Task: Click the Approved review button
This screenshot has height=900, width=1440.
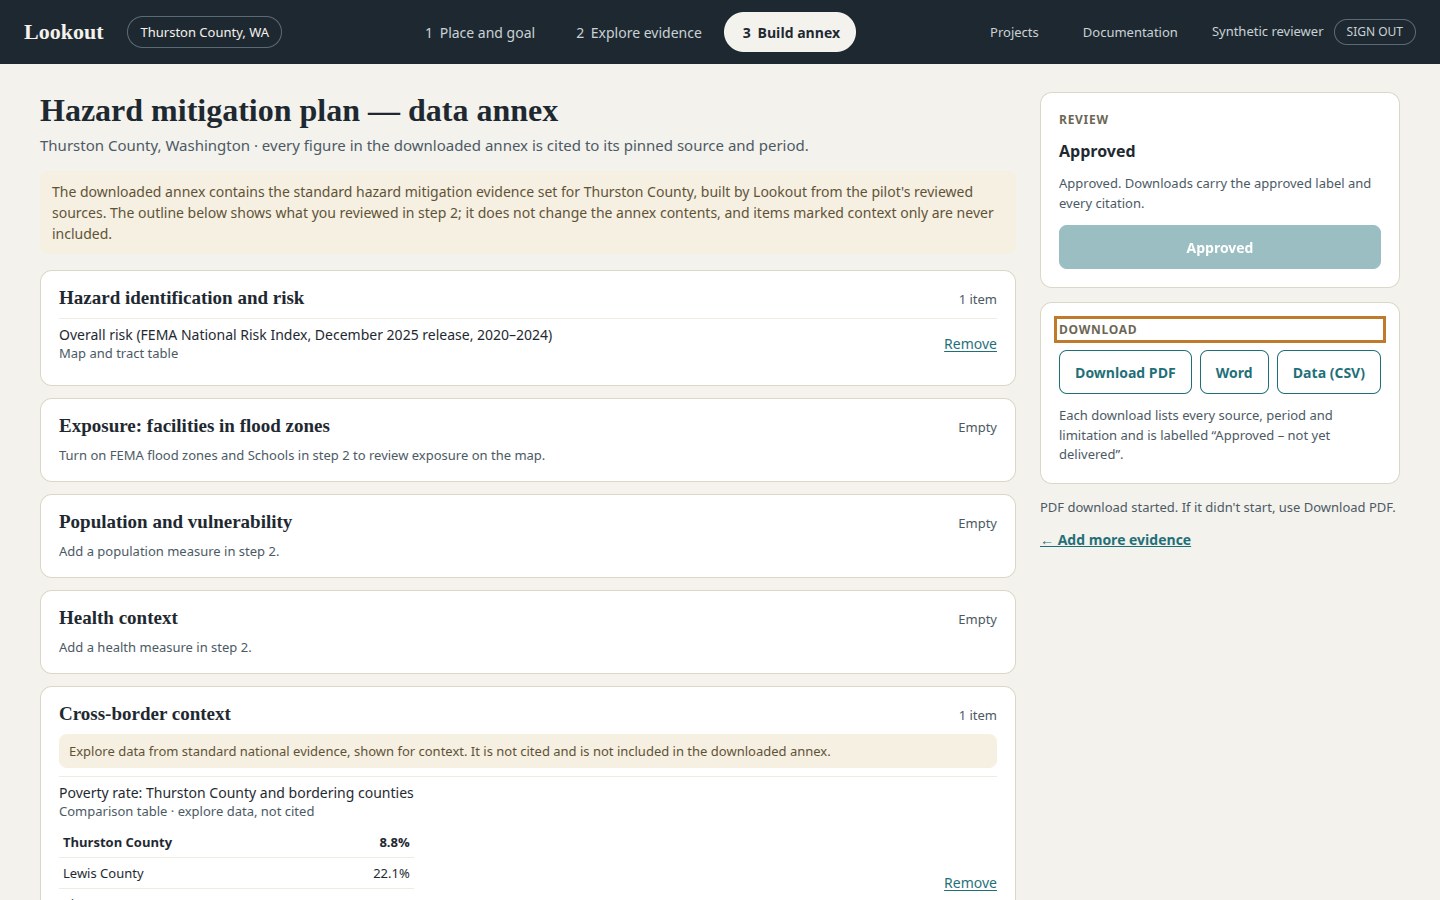Action: [x=1220, y=247]
